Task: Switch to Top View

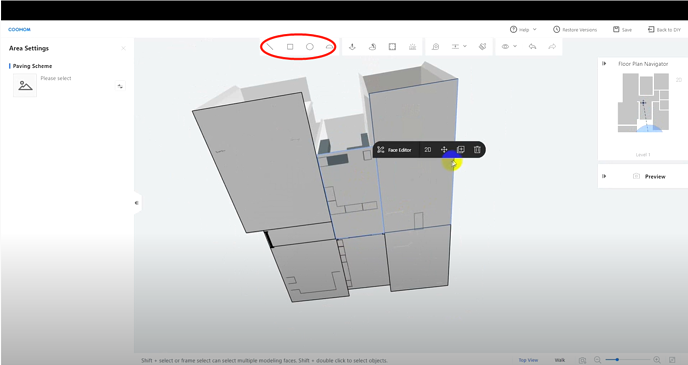Action: tap(528, 360)
